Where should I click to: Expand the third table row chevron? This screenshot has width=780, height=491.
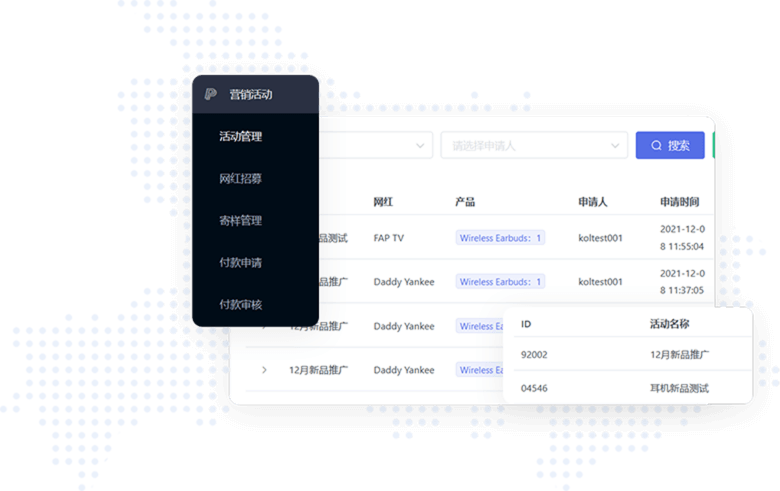click(x=264, y=326)
